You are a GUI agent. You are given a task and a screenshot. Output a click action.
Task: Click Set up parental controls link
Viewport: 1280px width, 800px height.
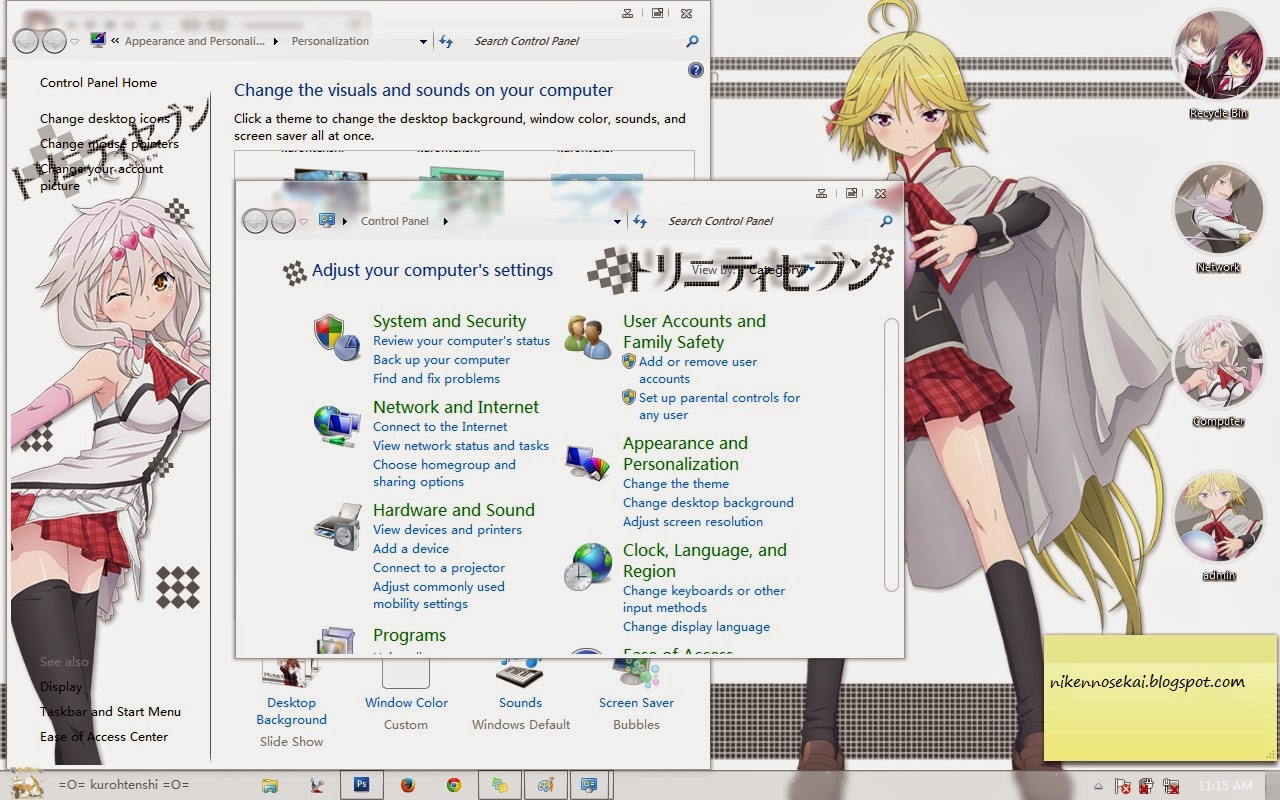pyautogui.click(x=719, y=406)
